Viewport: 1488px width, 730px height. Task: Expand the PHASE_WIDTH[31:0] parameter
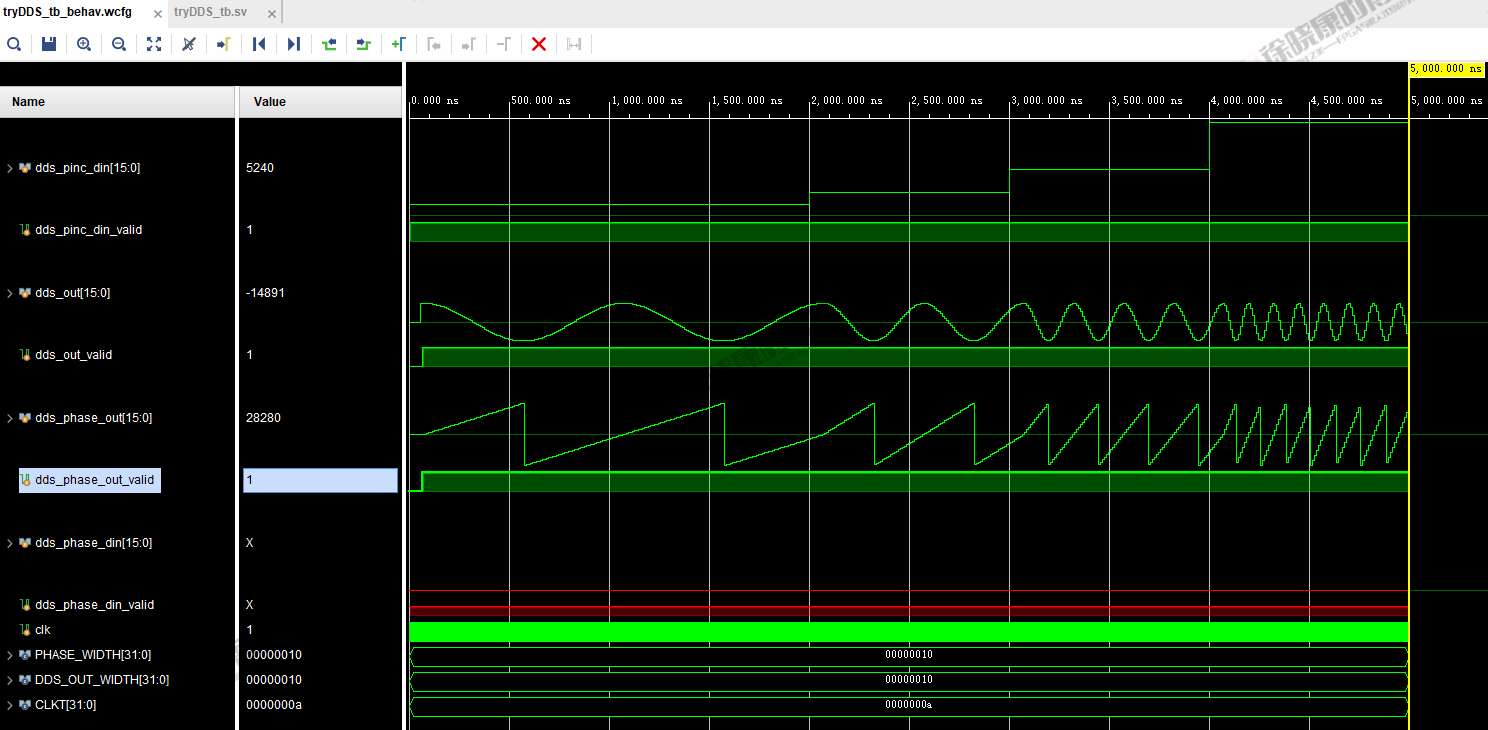tap(10, 655)
